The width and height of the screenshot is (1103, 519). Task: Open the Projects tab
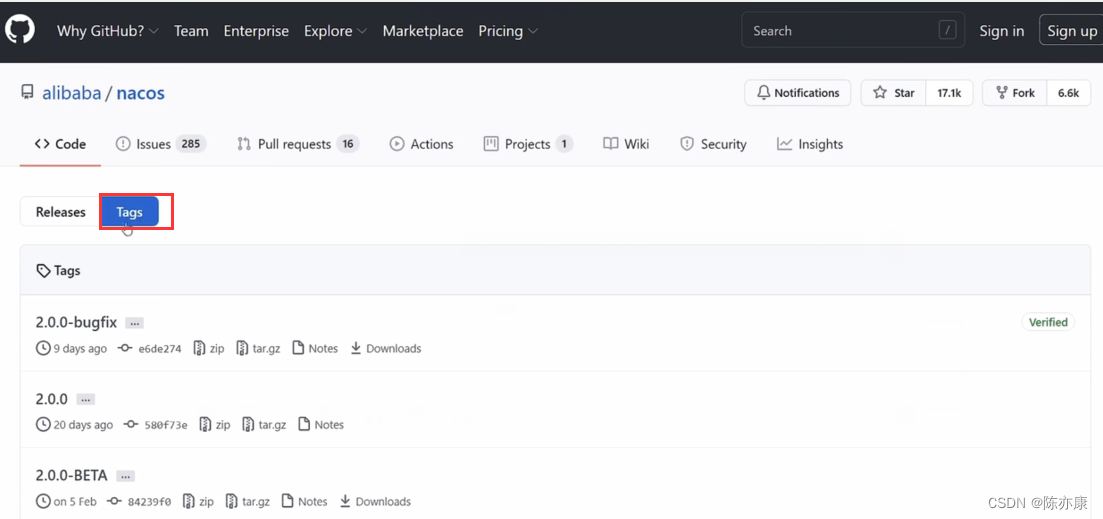coord(528,144)
